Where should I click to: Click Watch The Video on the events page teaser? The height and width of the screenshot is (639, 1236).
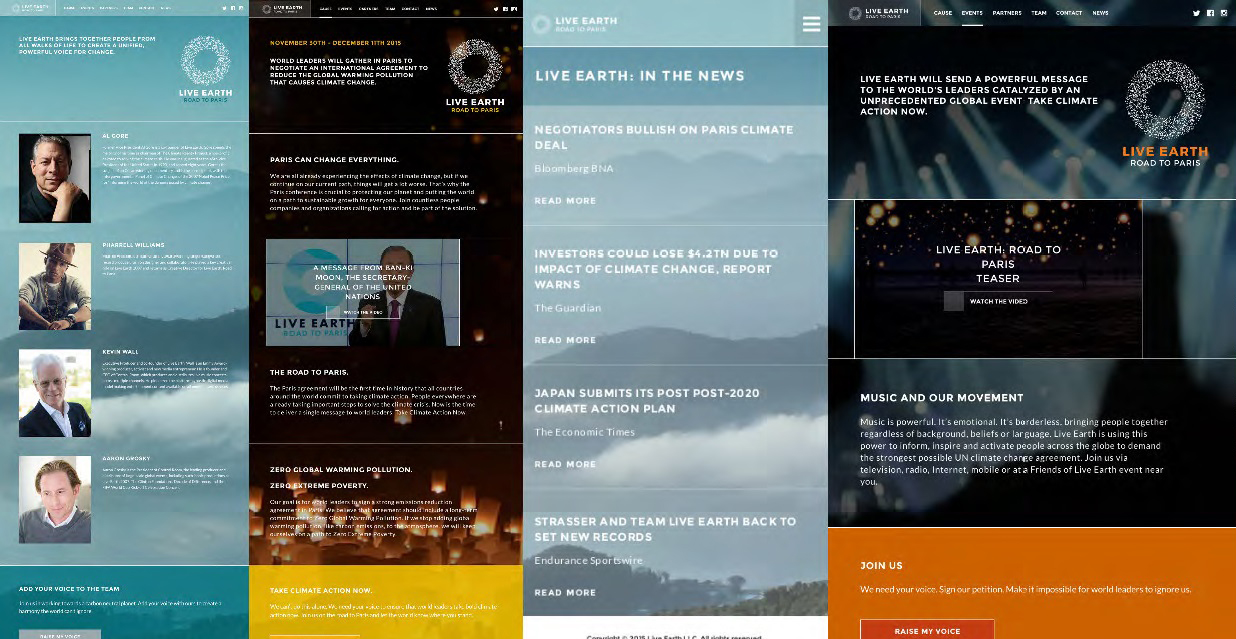pyautogui.click(x=998, y=301)
